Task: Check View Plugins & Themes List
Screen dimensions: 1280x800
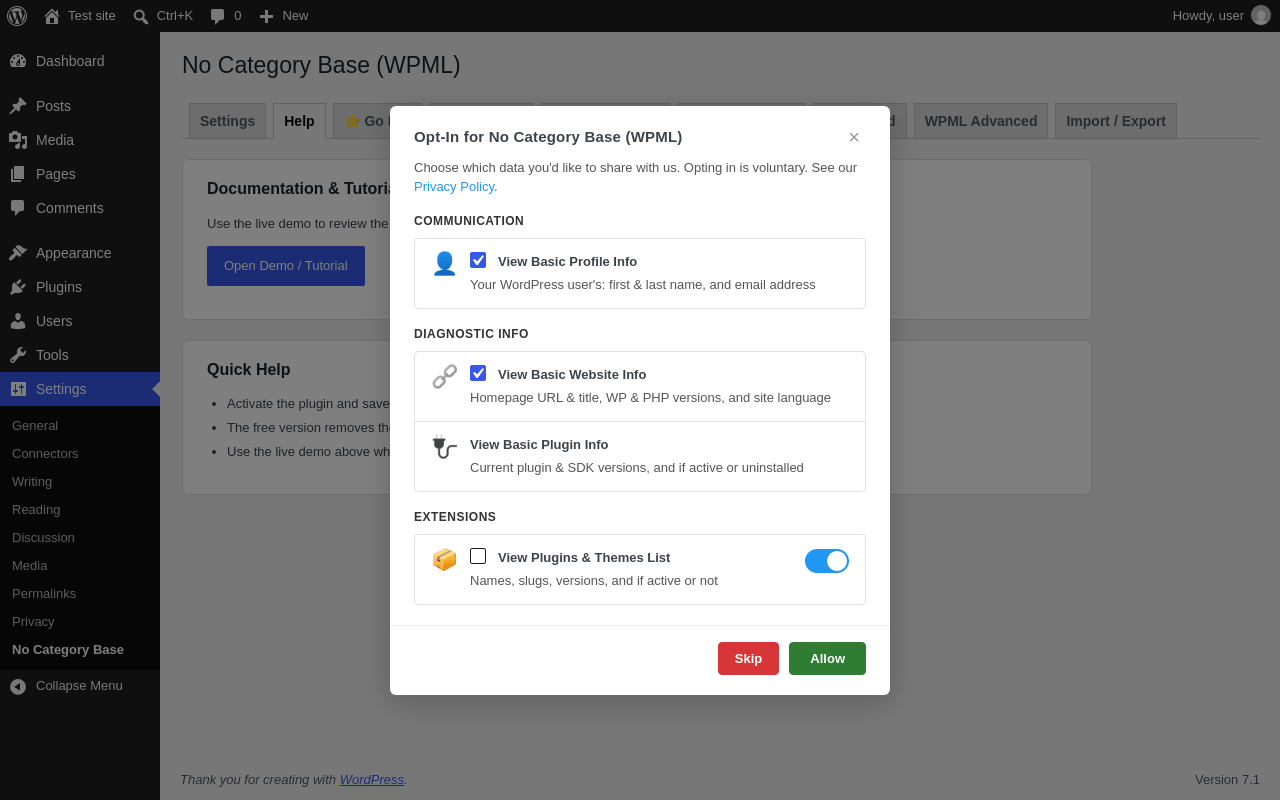Action: tap(478, 556)
